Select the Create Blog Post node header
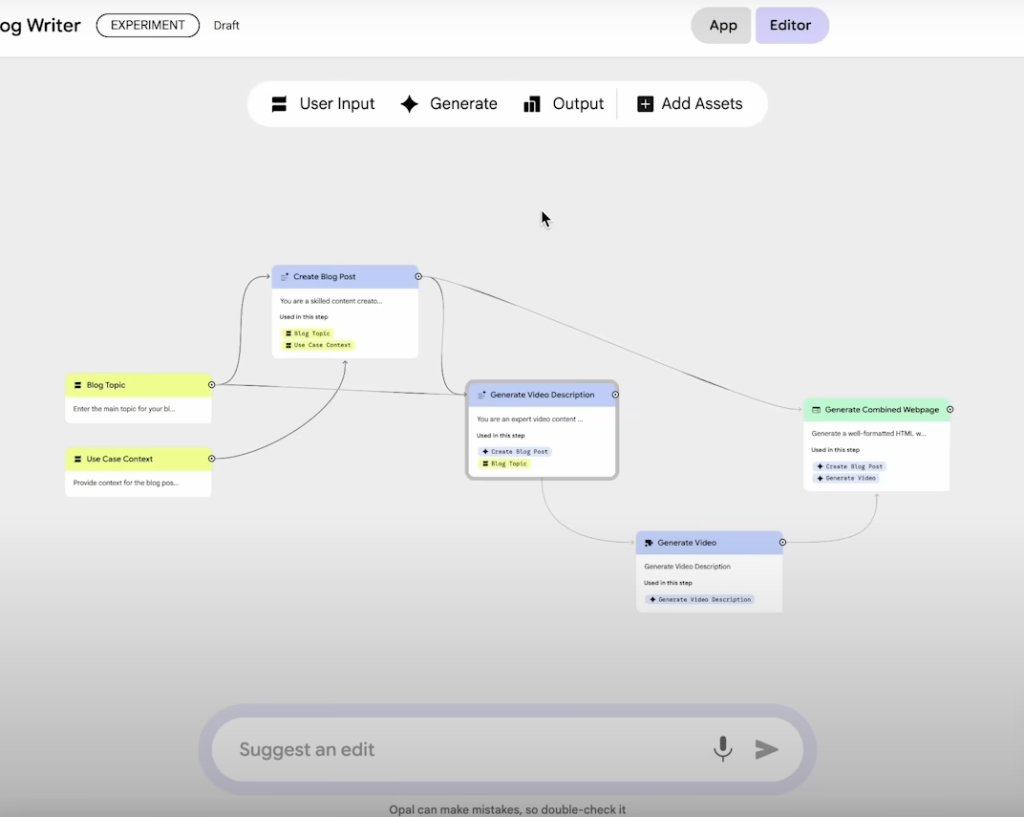Screen dimensions: 1024x817 345,277
